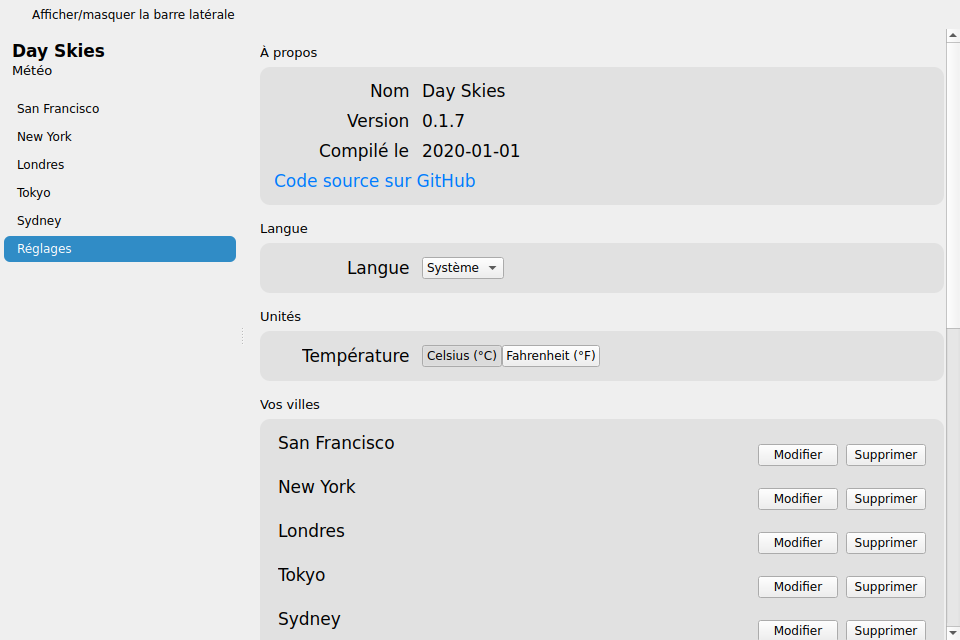Click Modifier for Londres
Image resolution: width=960 pixels, height=640 pixels.
coord(797,543)
